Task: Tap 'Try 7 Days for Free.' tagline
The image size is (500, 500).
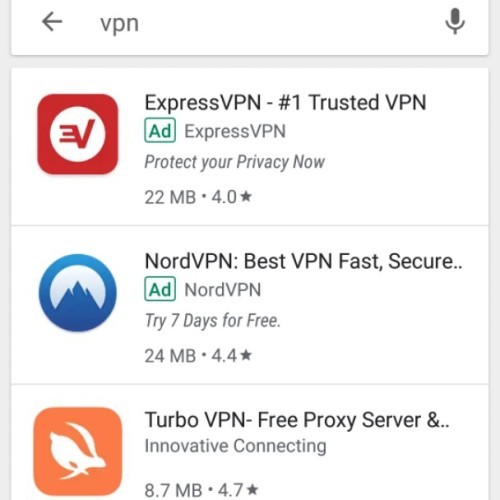Action: (213, 321)
